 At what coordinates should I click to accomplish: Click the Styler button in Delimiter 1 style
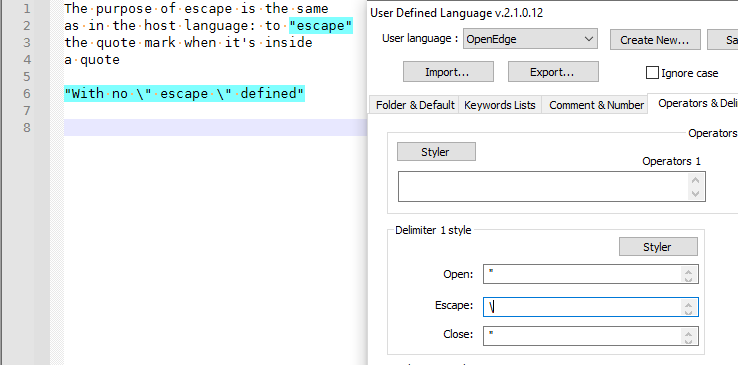pyautogui.click(x=658, y=246)
